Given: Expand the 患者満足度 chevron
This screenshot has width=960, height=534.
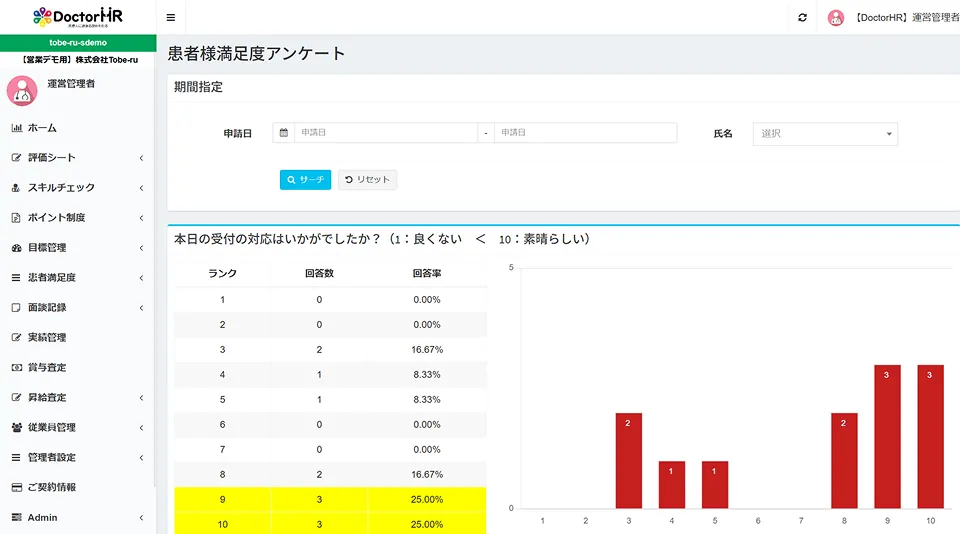Looking at the screenshot, I should 141,278.
